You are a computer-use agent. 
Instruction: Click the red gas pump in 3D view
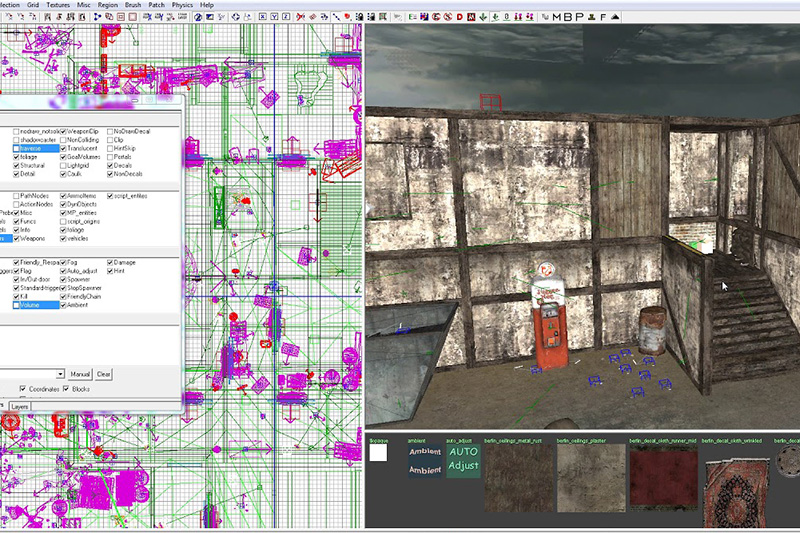(550, 316)
